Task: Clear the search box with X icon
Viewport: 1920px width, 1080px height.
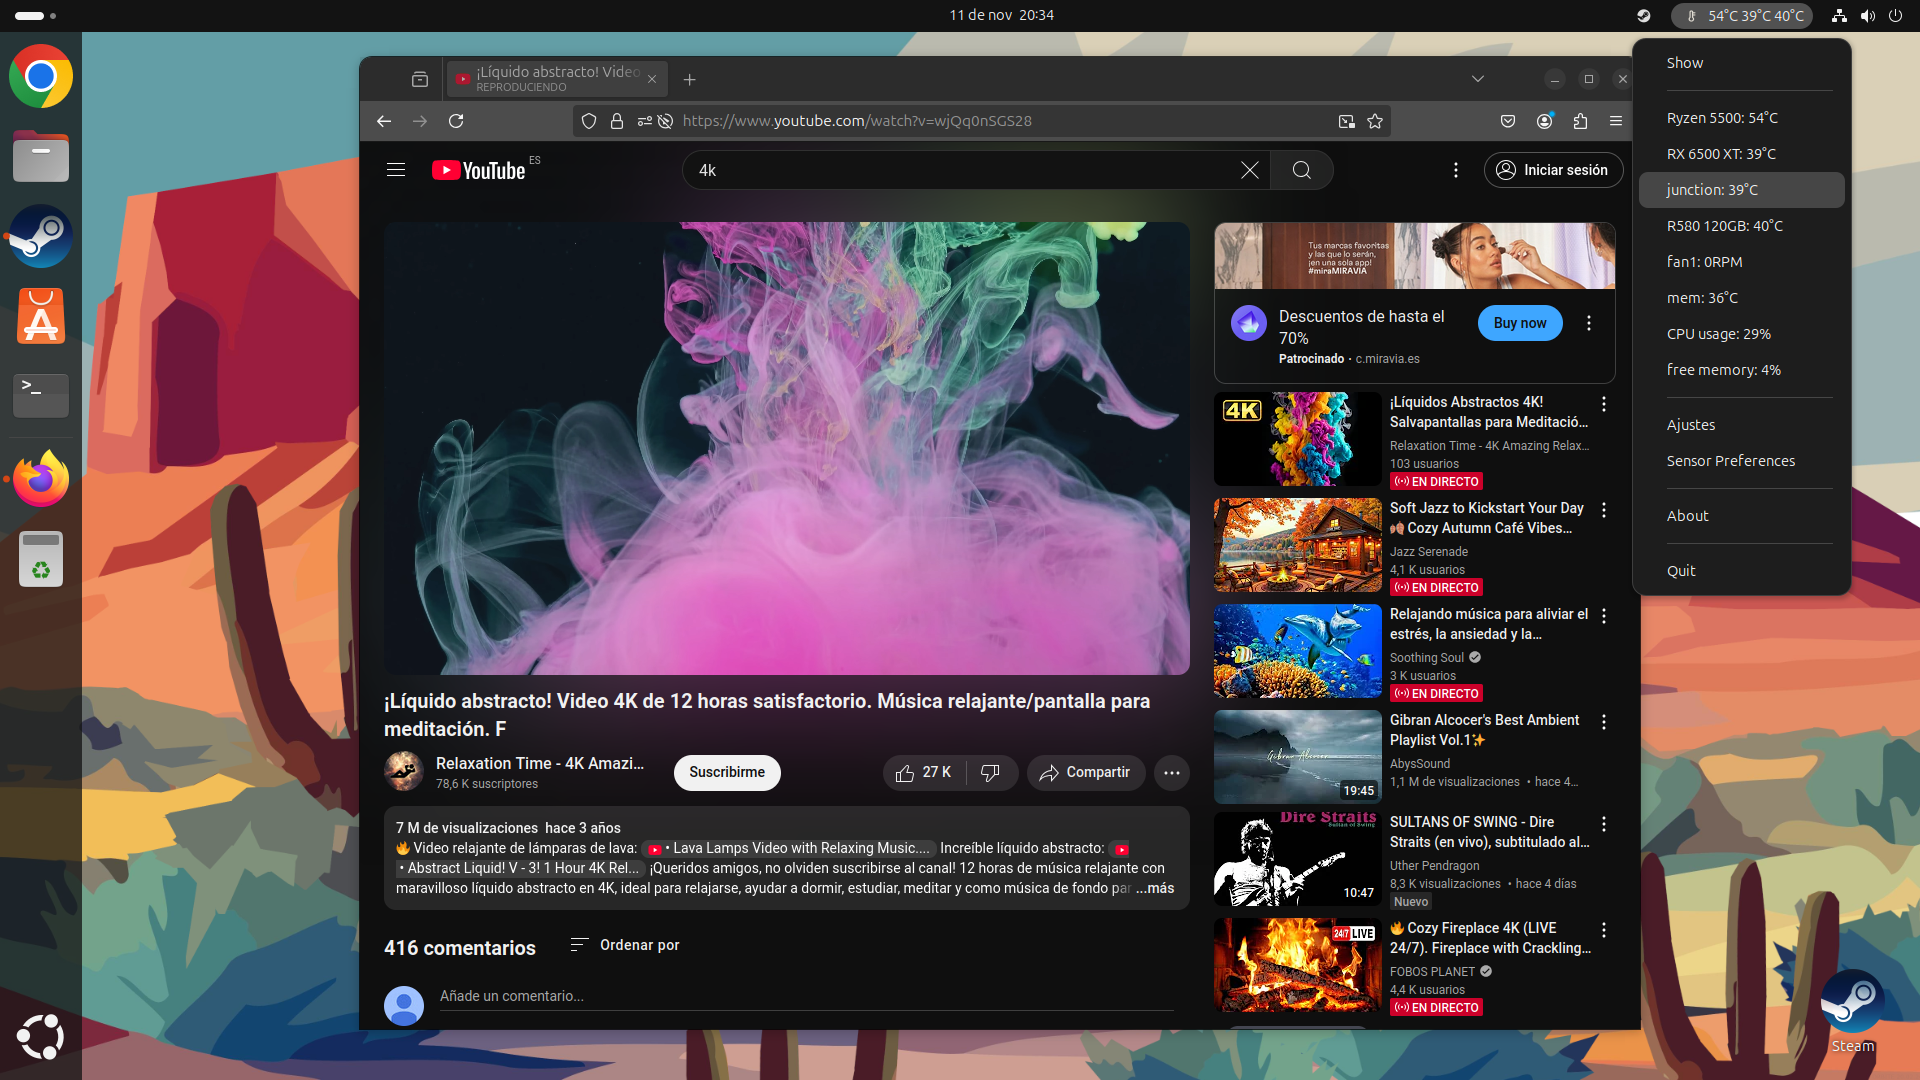Action: (1249, 170)
